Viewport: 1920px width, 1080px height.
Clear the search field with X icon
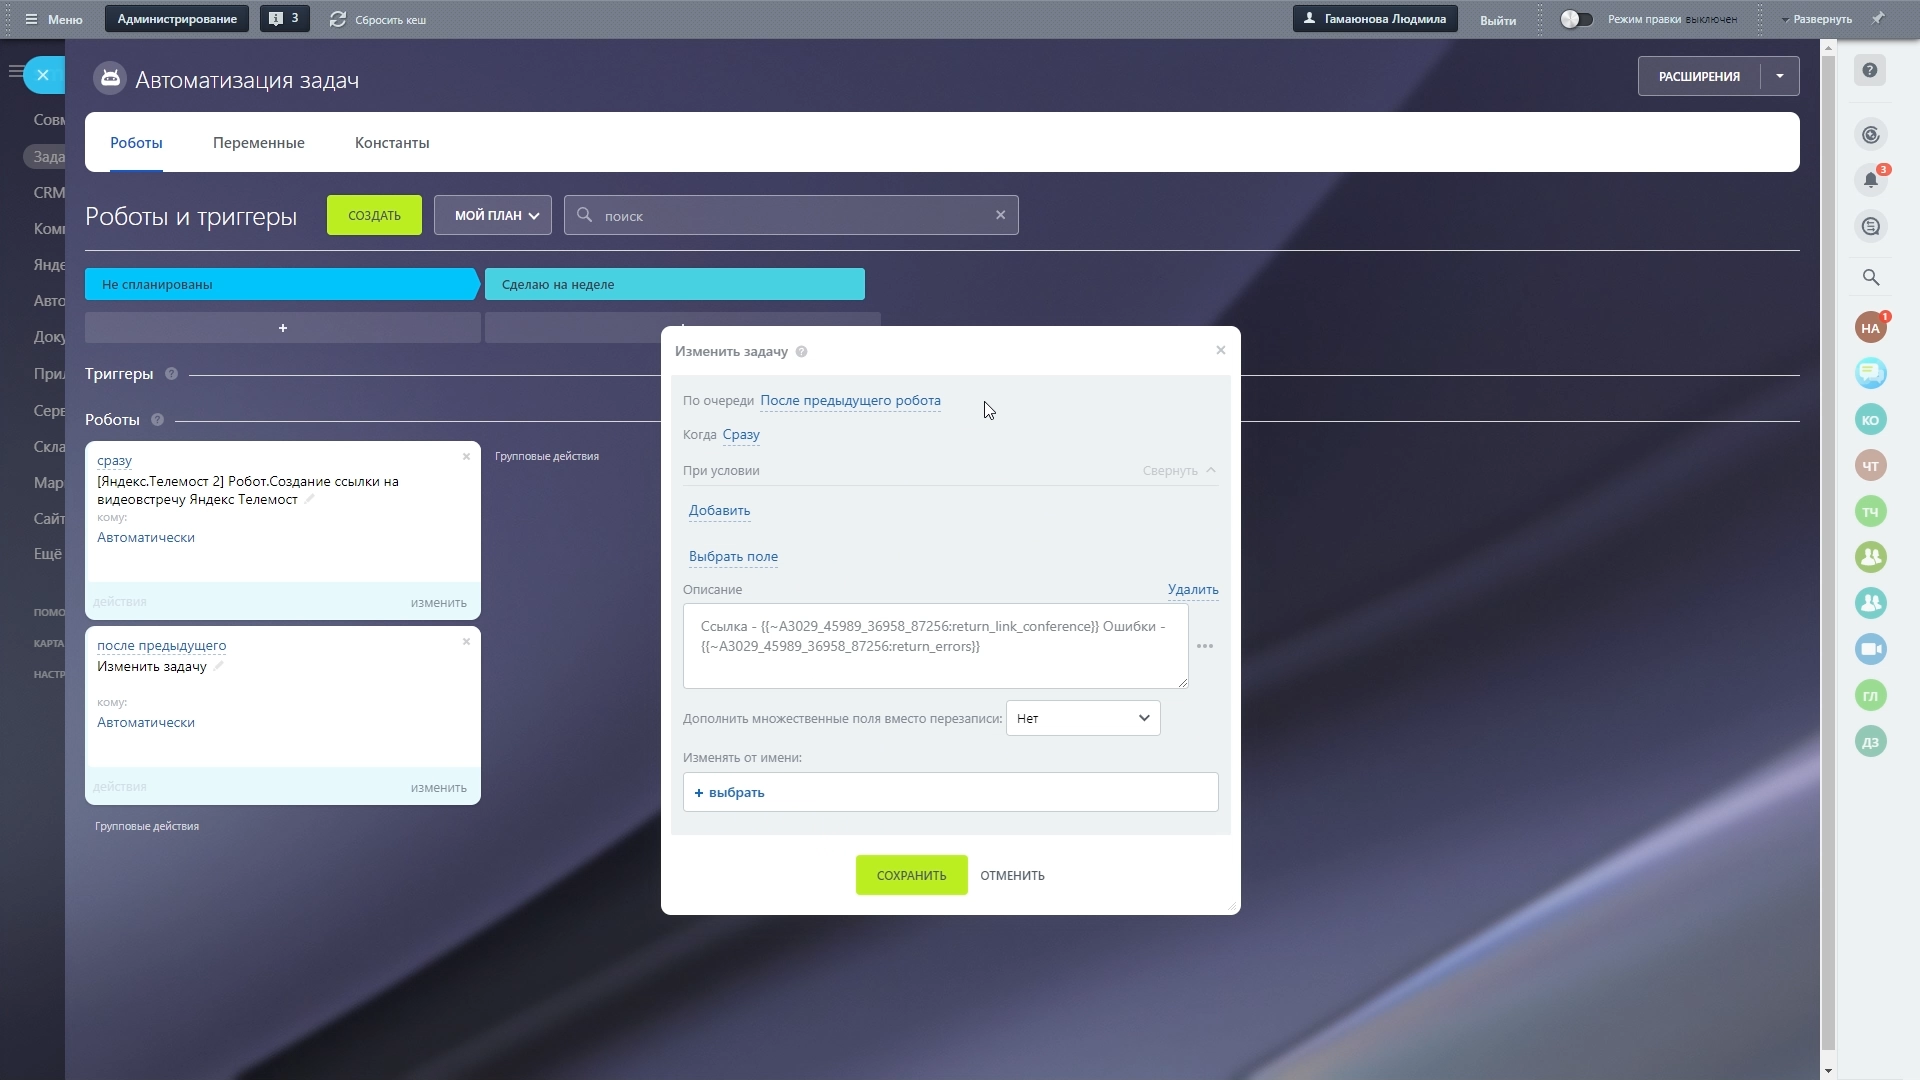point(1000,215)
